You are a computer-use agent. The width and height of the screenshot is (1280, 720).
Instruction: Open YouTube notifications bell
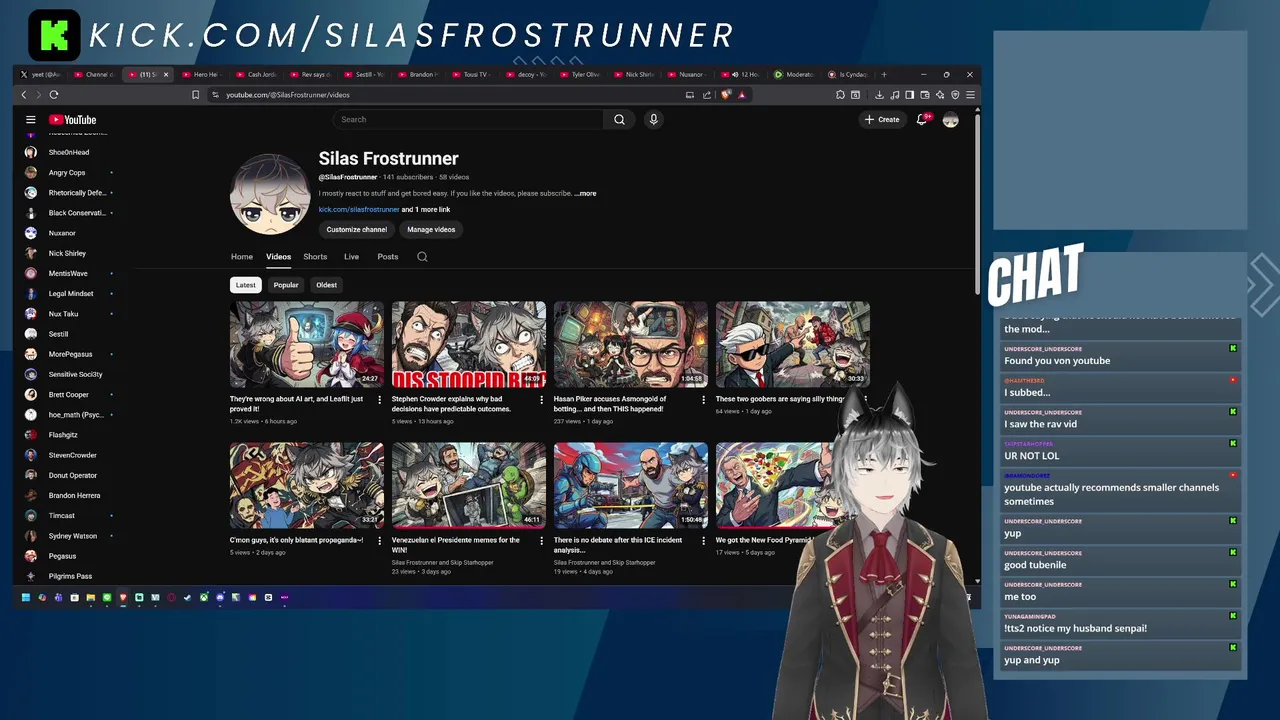[921, 120]
